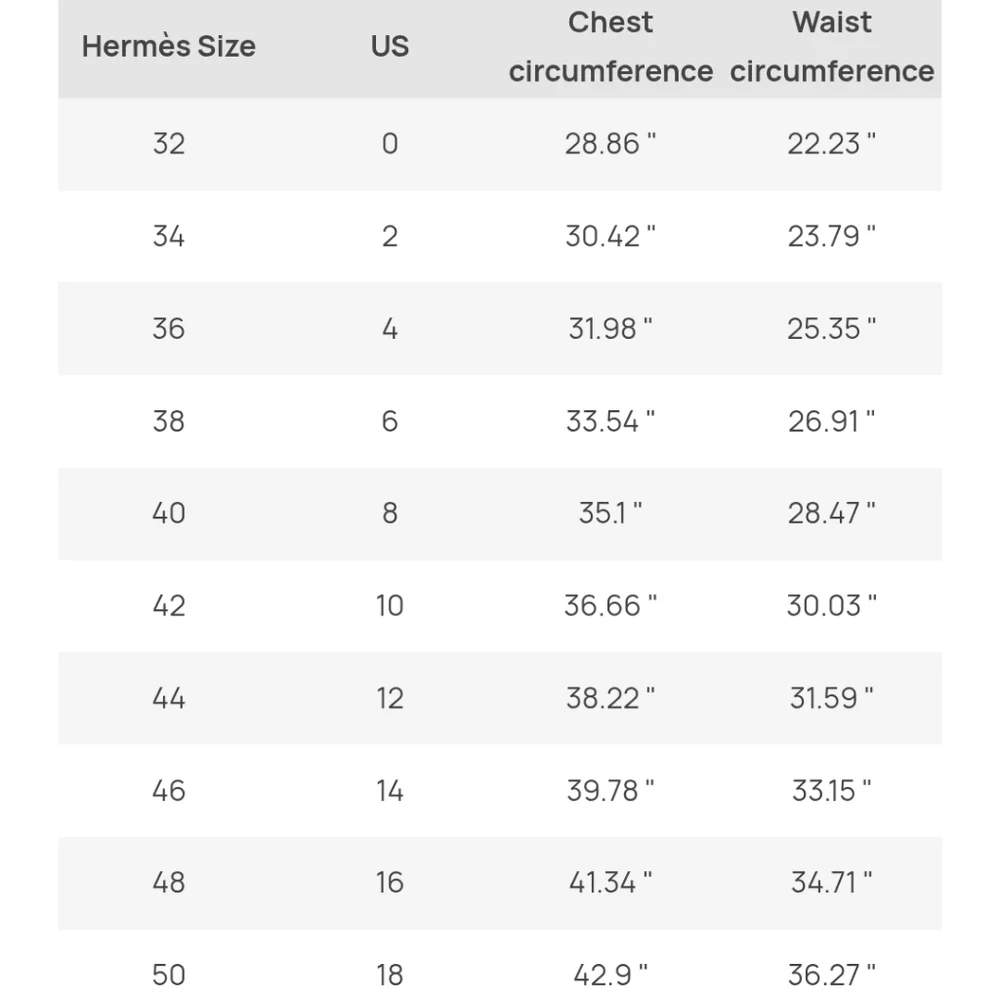Select the 36.27" waist value
1000x1000 pixels.
coord(831,974)
